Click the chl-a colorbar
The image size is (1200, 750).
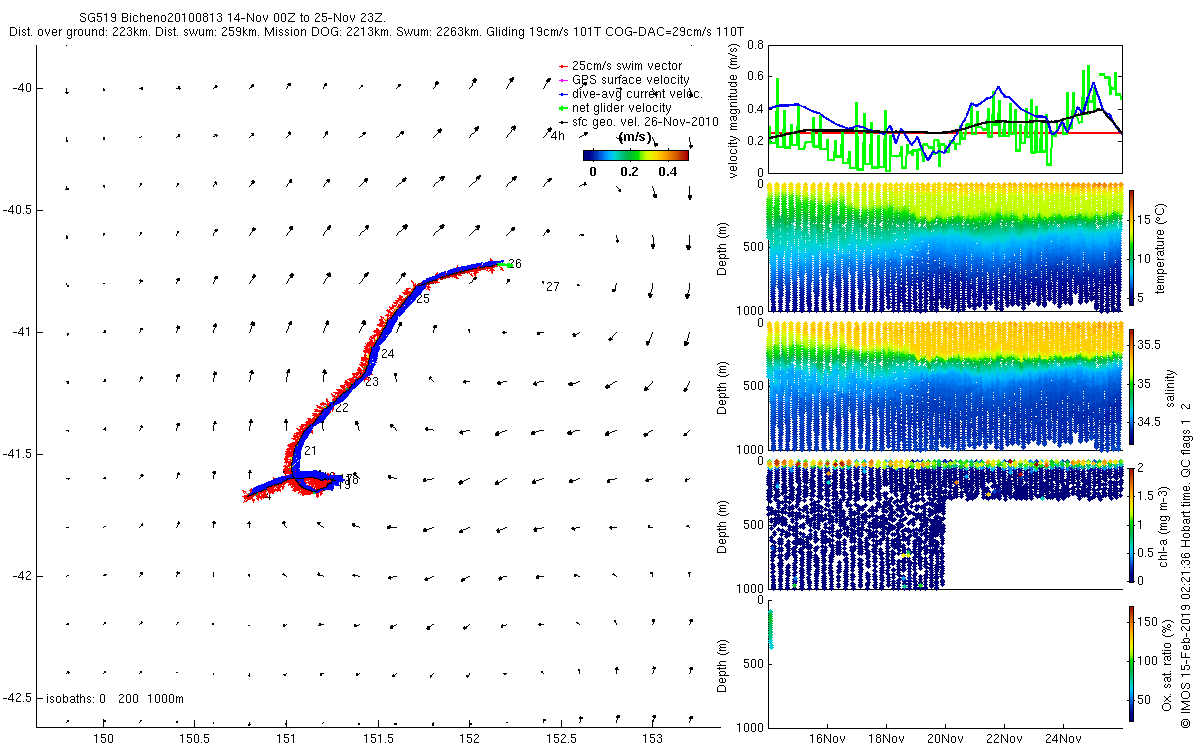click(x=1132, y=524)
